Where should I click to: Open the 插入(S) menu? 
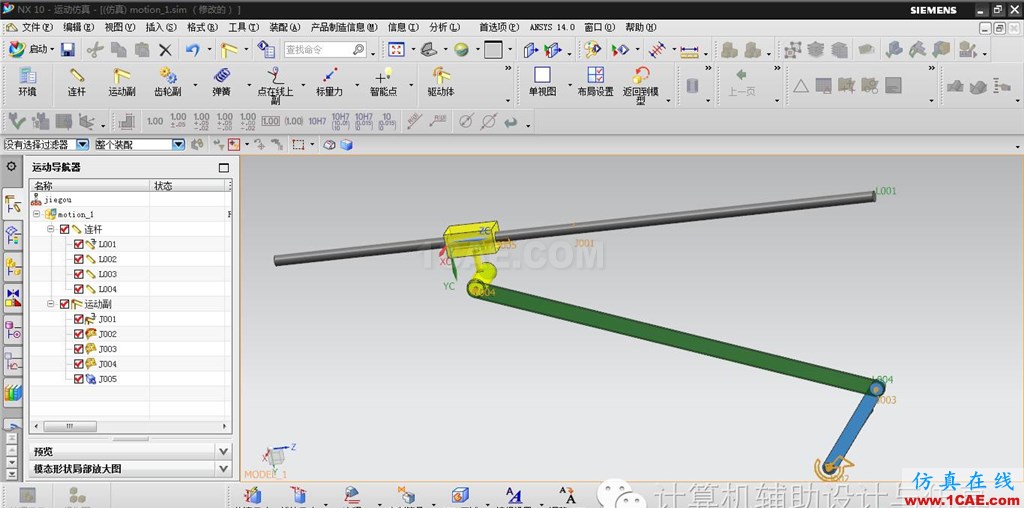point(161,27)
